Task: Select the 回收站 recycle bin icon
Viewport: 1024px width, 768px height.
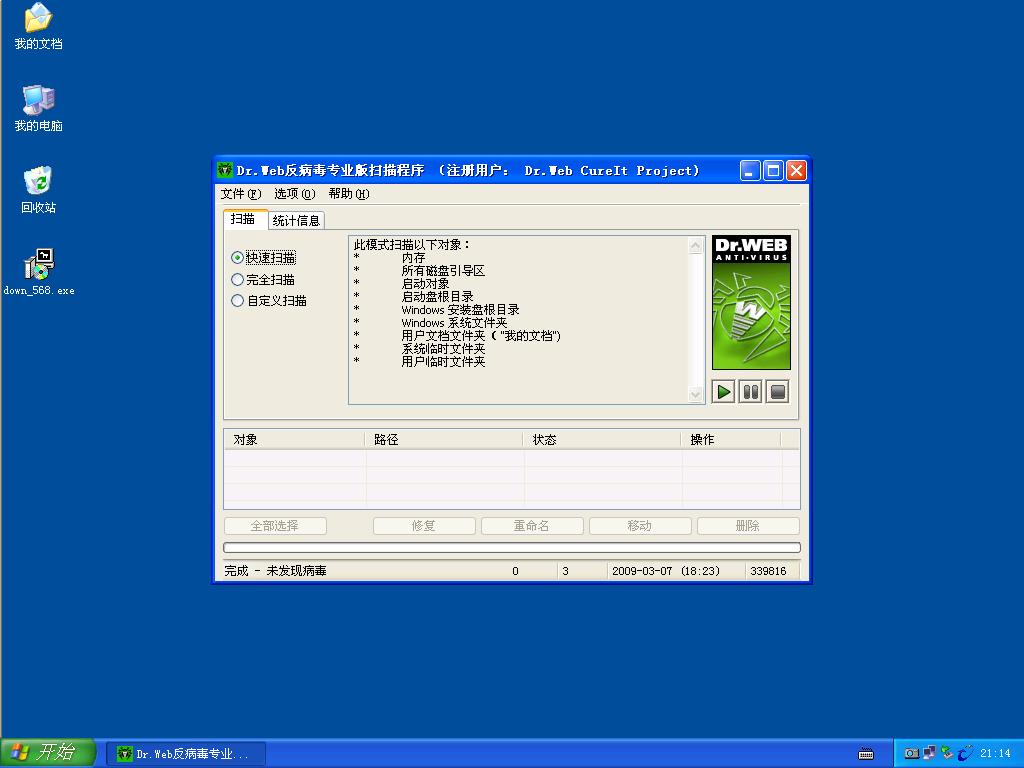Action: click(39, 190)
